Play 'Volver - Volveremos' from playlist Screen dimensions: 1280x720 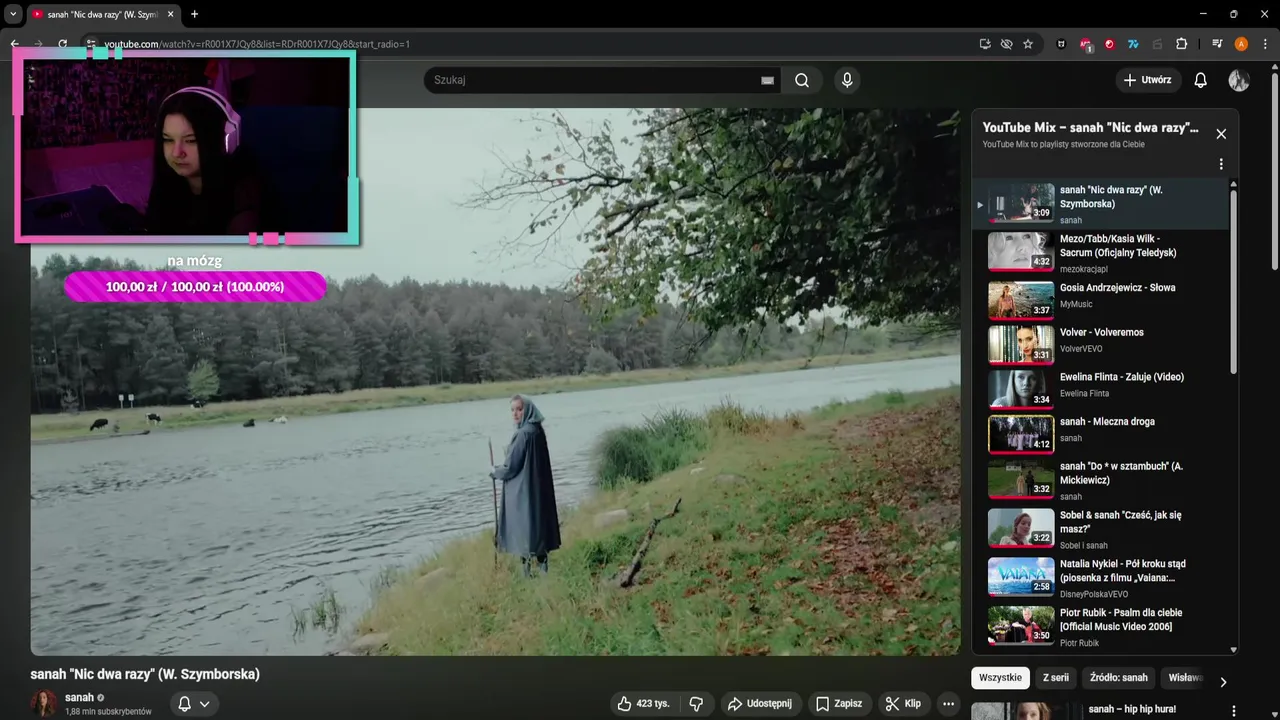(x=1100, y=343)
